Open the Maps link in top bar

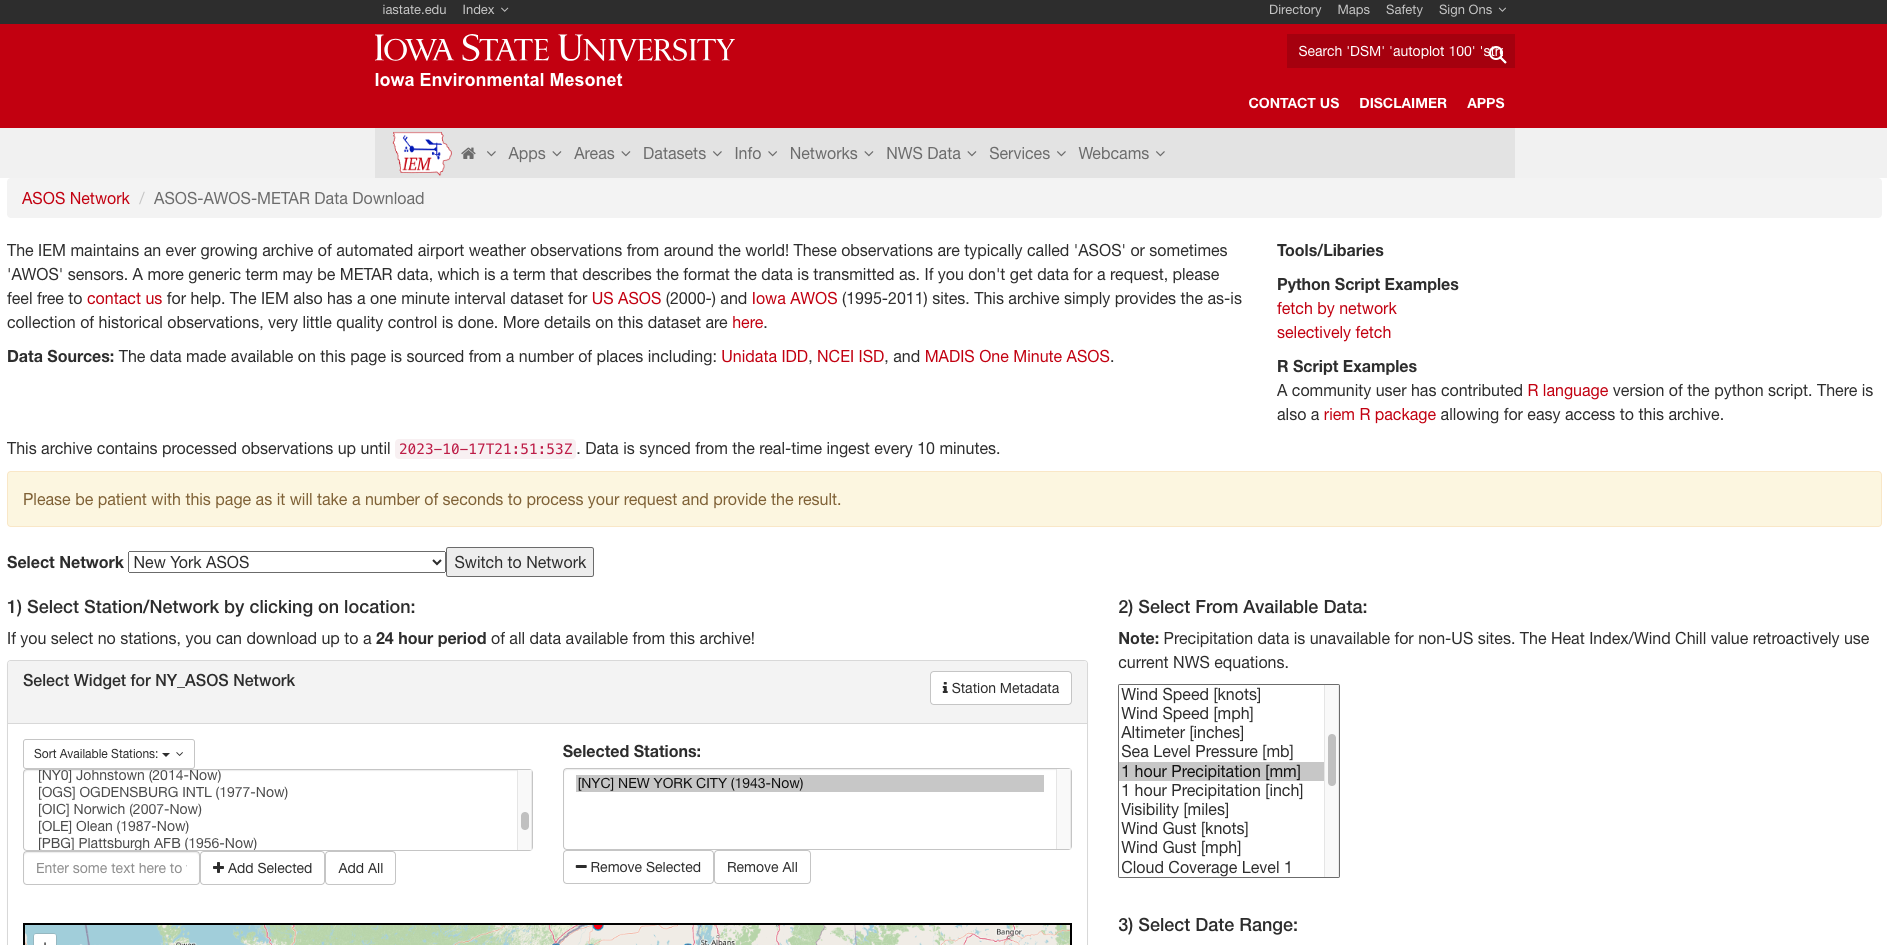click(1353, 10)
